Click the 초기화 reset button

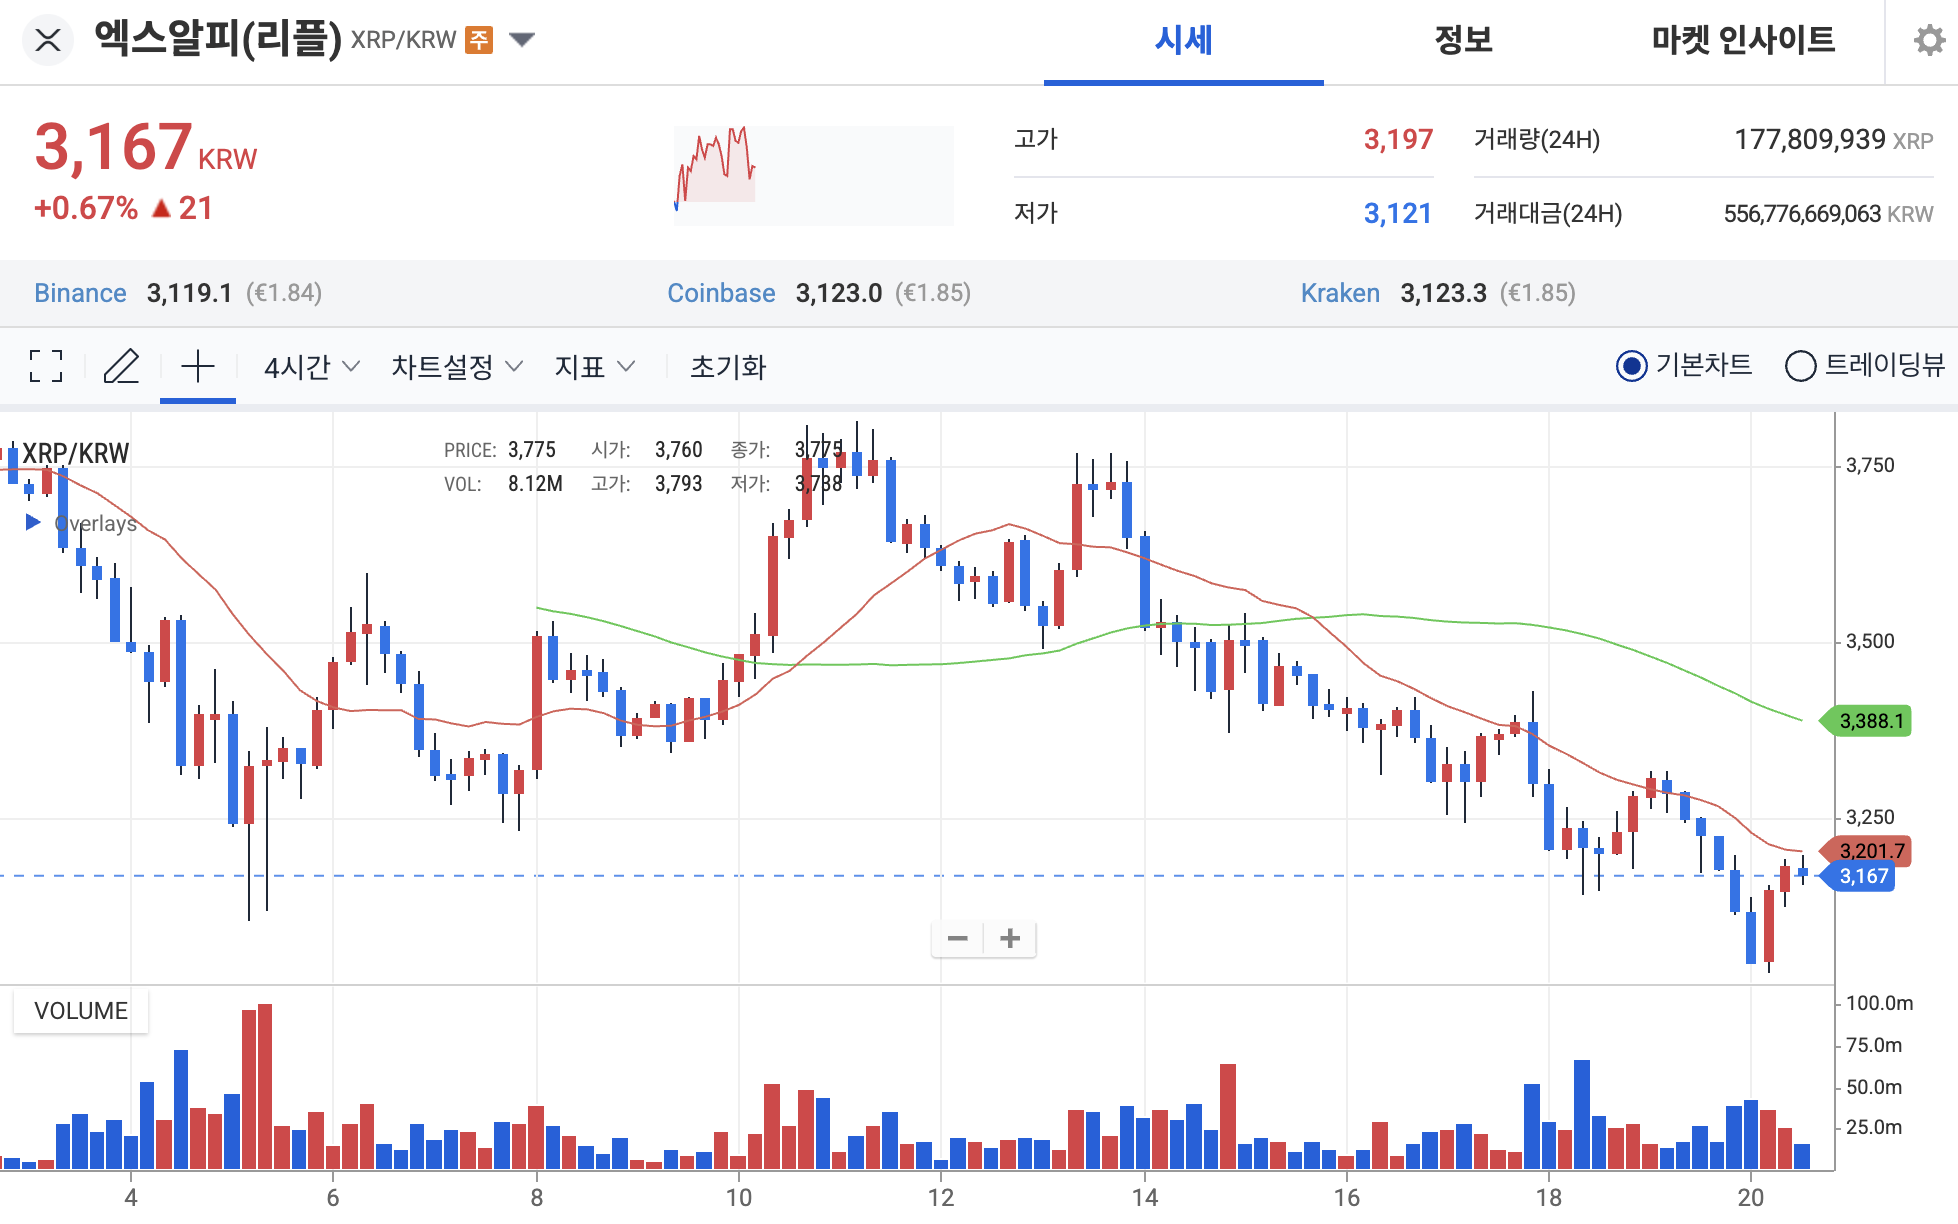point(728,367)
